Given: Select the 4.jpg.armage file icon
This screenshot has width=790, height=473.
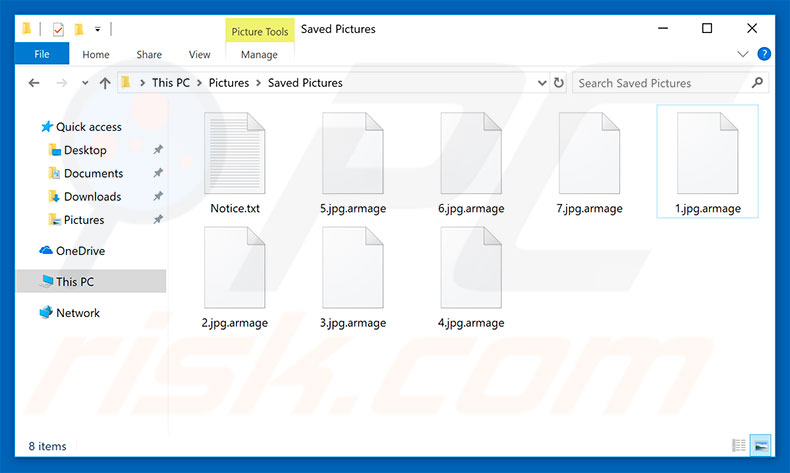Looking at the screenshot, I should (471, 267).
